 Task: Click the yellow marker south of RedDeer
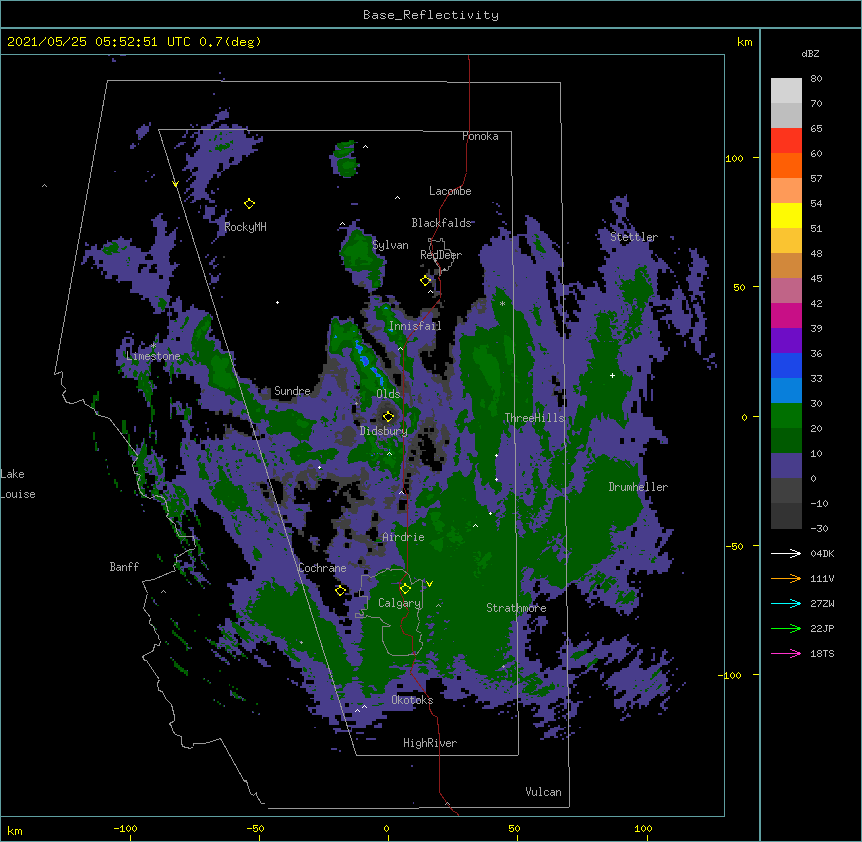(425, 280)
